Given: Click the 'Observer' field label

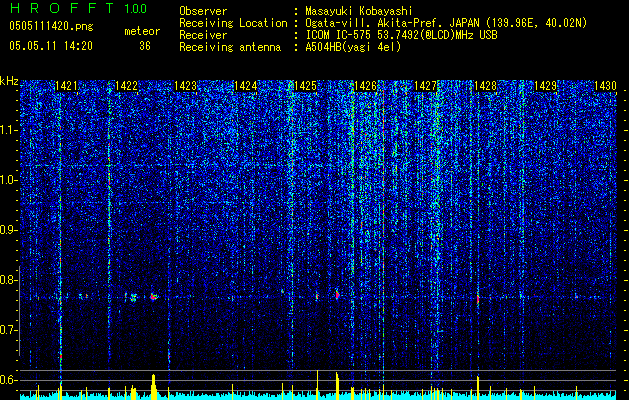Looking at the screenshot, I should [x=203, y=11].
